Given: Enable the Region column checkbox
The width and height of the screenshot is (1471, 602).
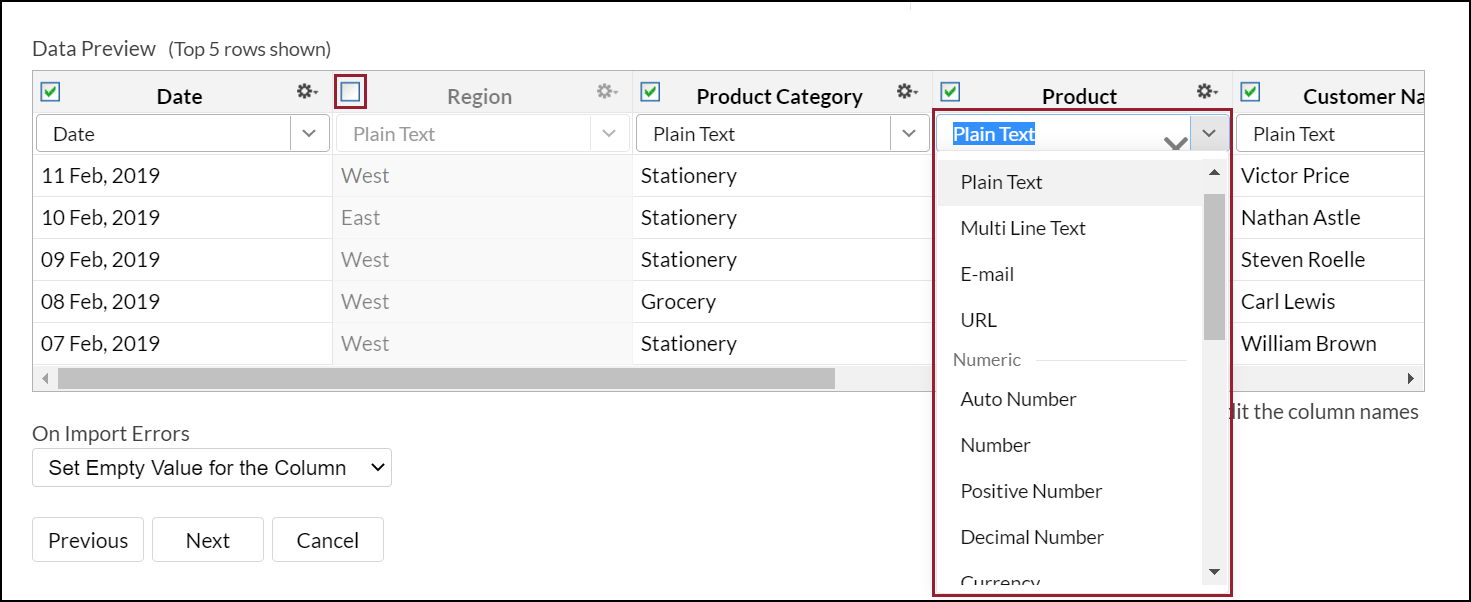Looking at the screenshot, I should (350, 92).
